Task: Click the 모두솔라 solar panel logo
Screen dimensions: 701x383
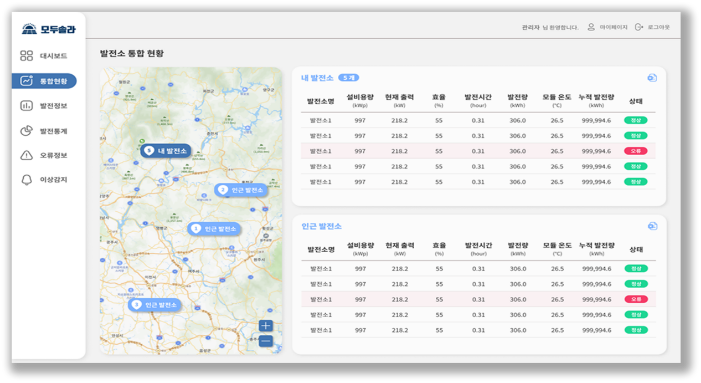Action: [49, 29]
